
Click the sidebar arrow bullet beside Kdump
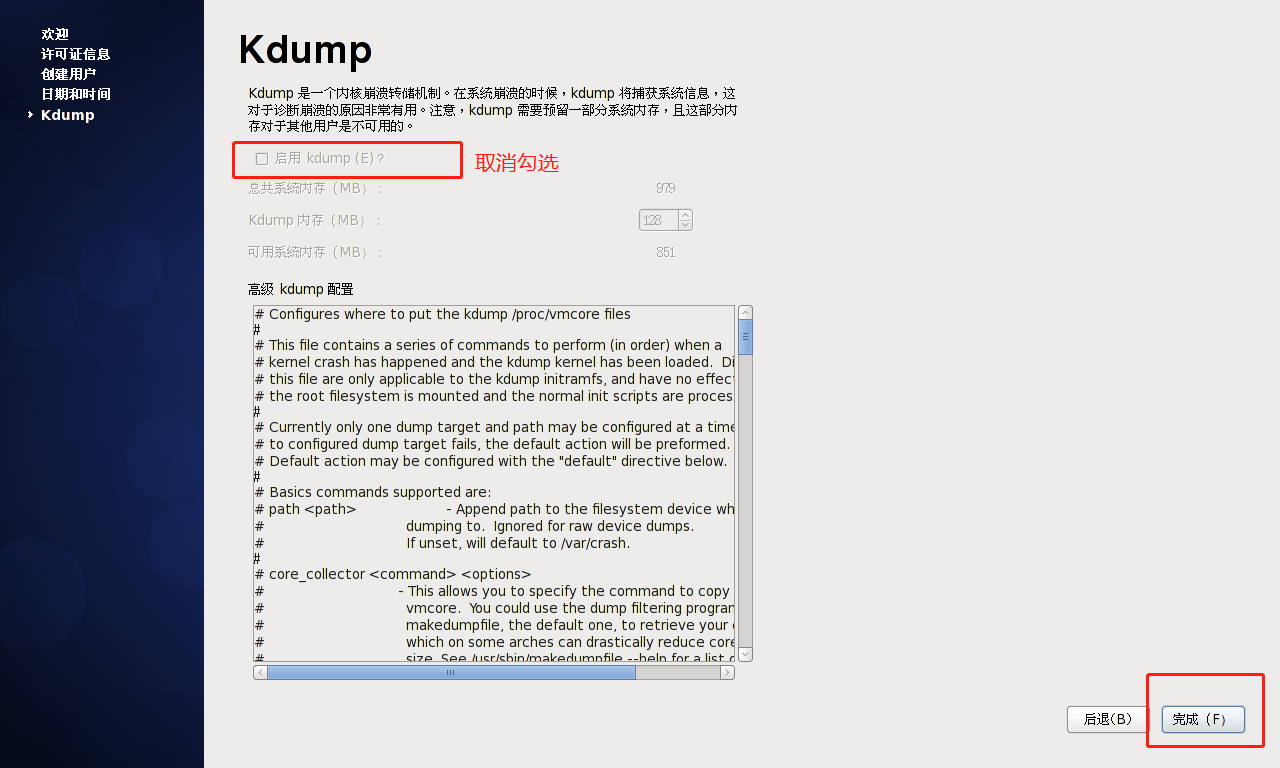coord(31,115)
